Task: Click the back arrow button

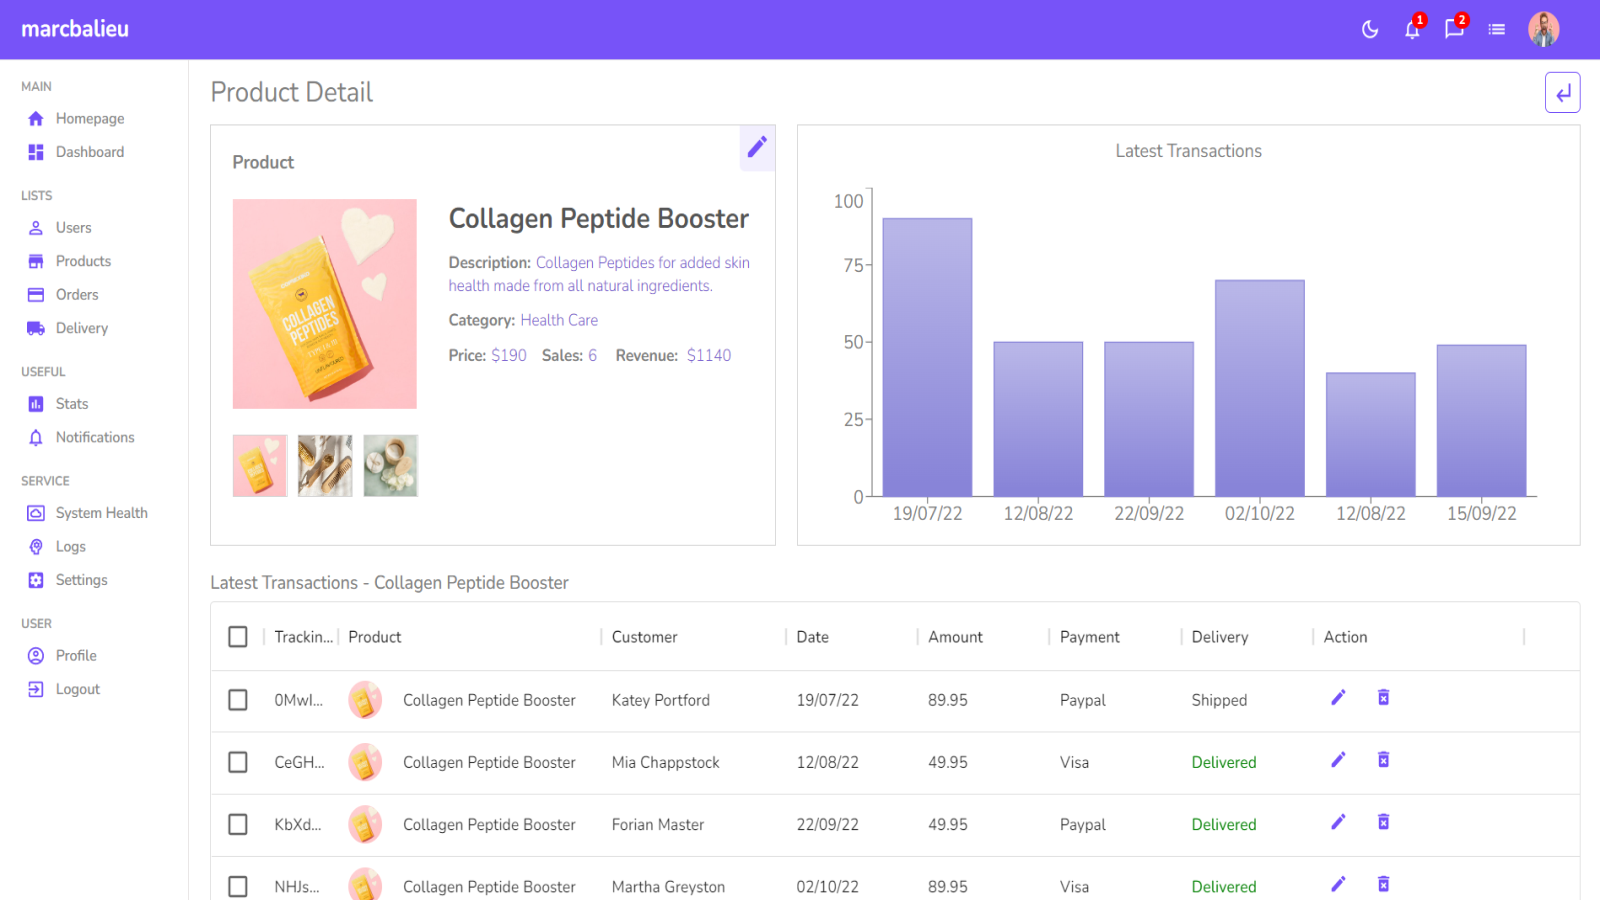Action: coord(1562,93)
